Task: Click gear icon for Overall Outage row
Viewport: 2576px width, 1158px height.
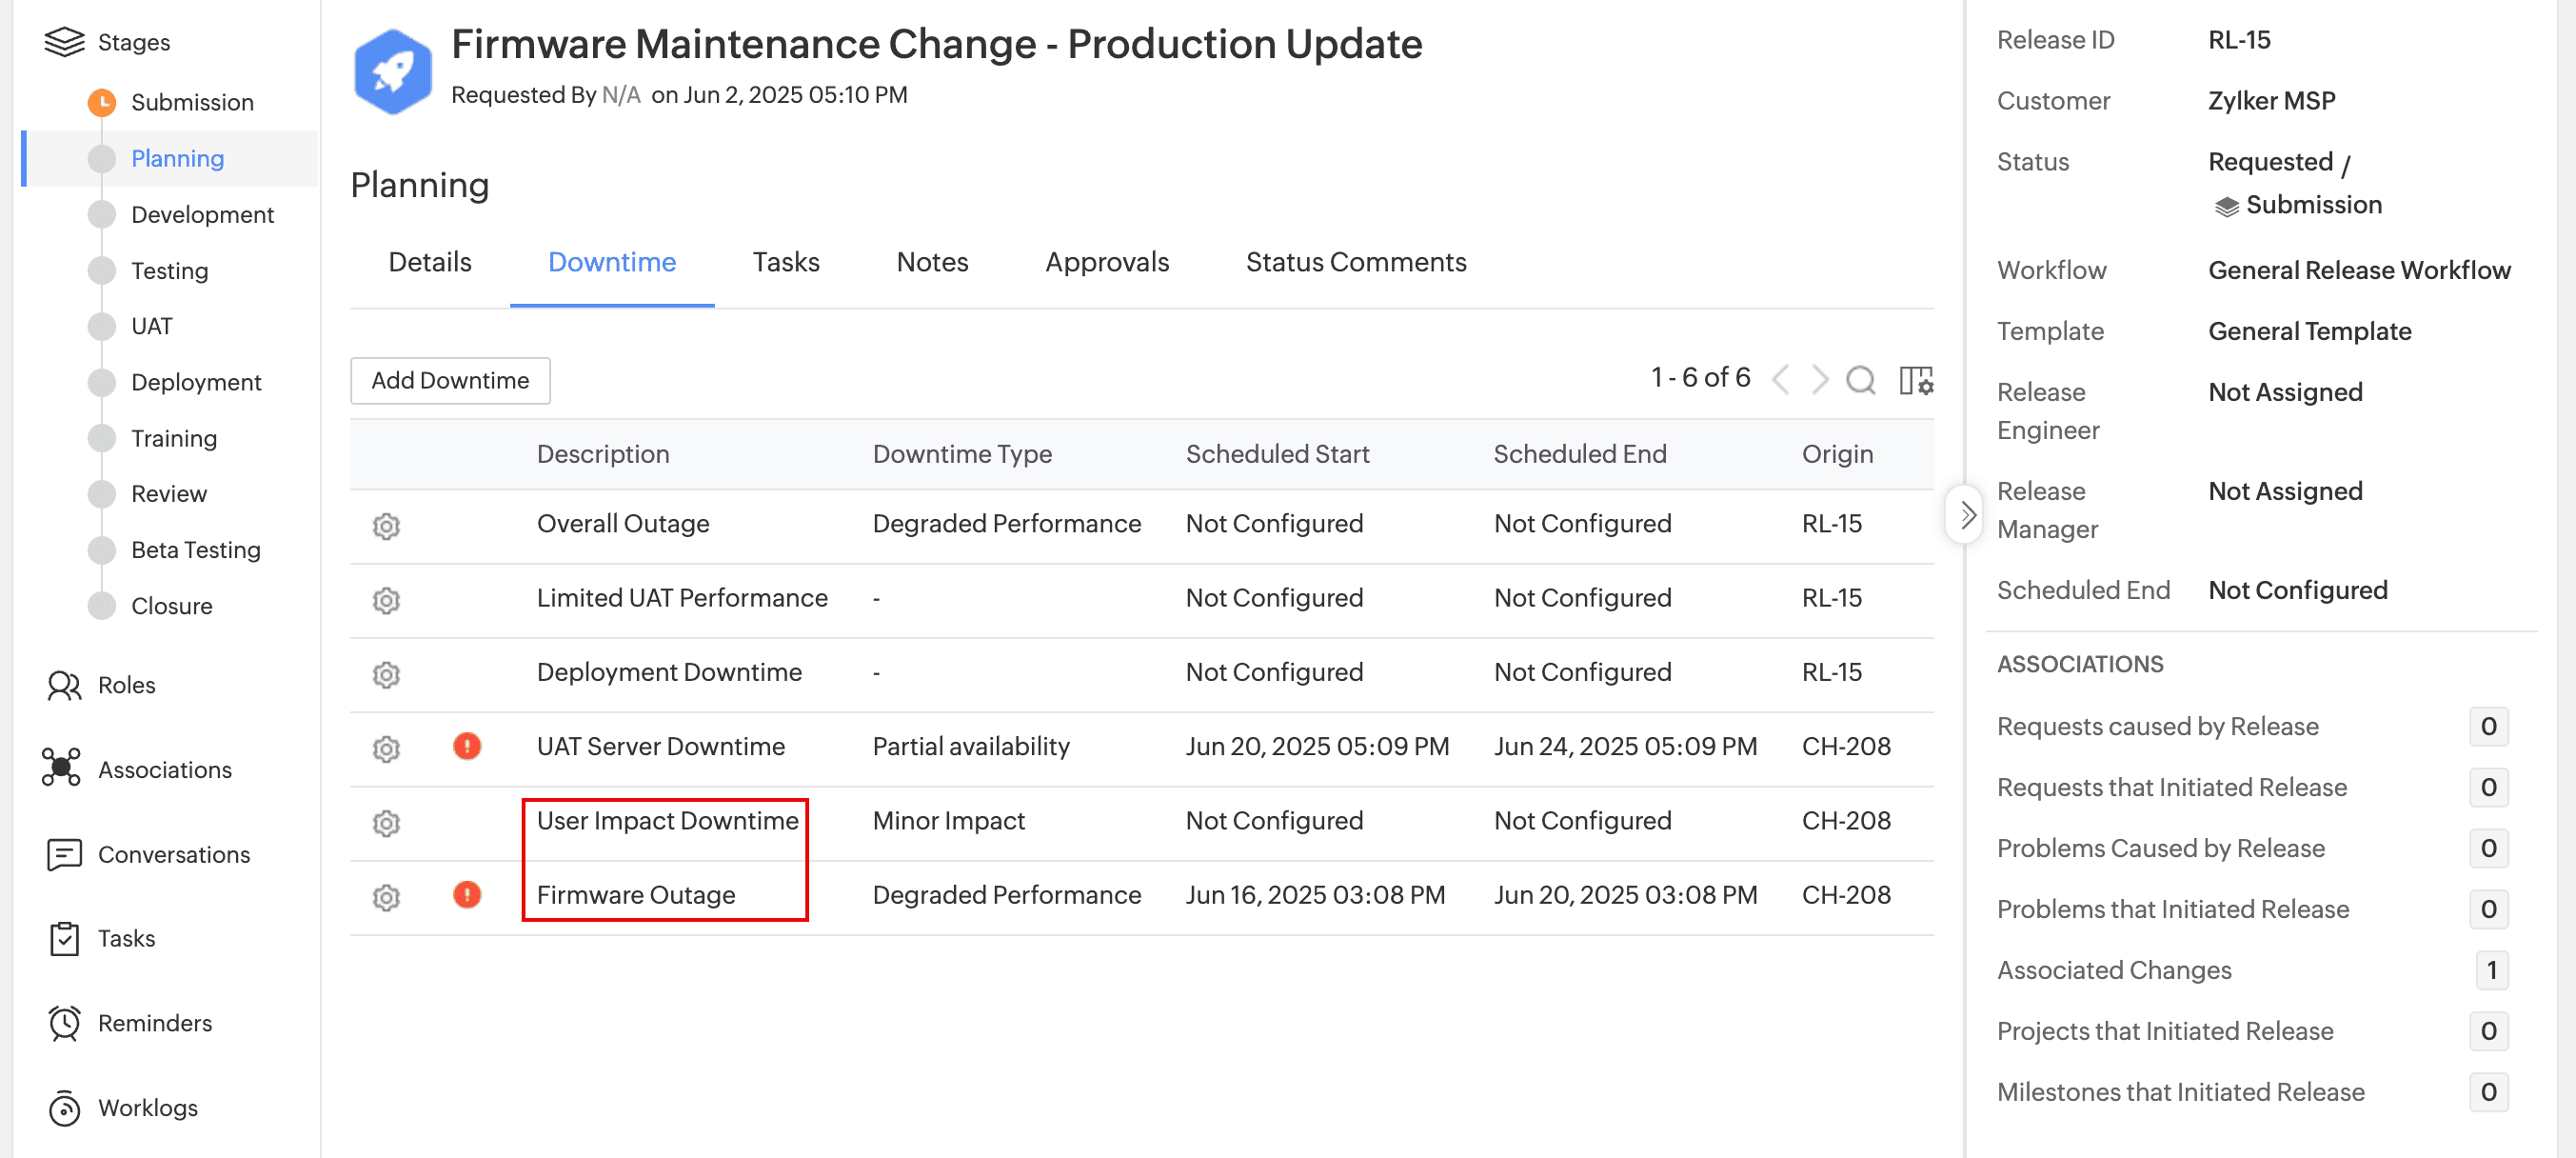Action: pos(386,525)
